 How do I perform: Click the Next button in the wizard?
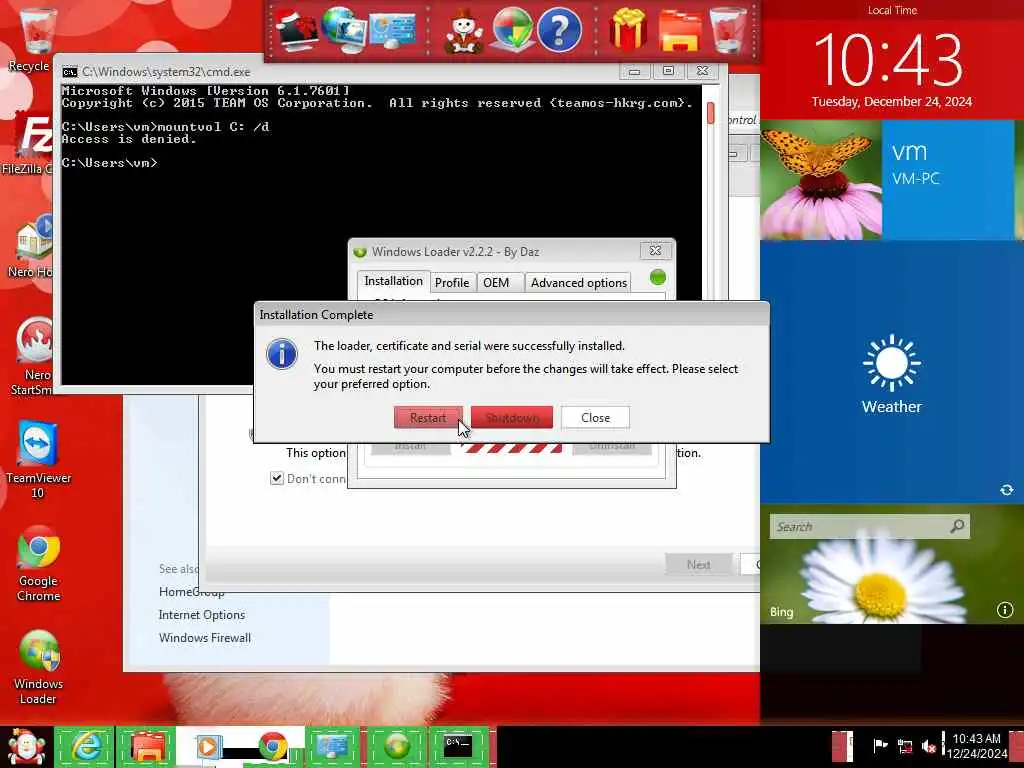click(698, 564)
